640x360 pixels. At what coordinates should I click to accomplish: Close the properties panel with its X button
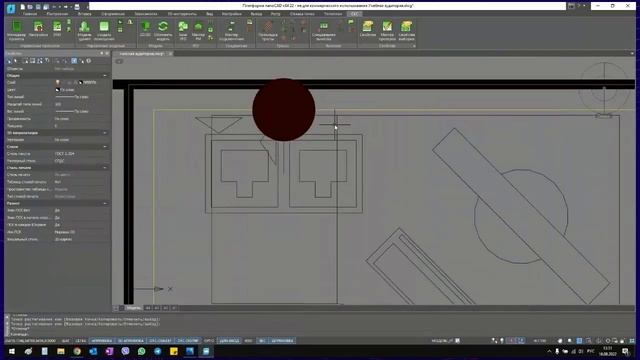[107, 53]
